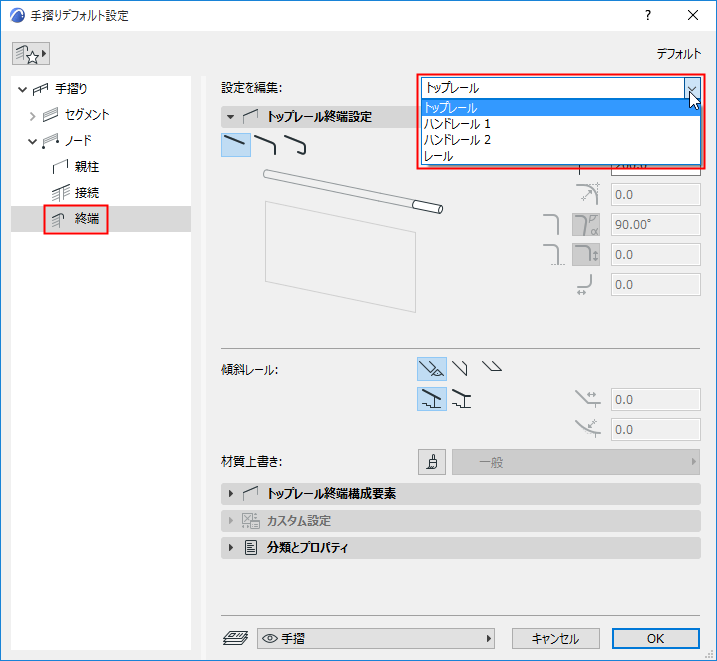Click the angle field showing 90.00°
The image size is (717, 661).
coord(655,224)
